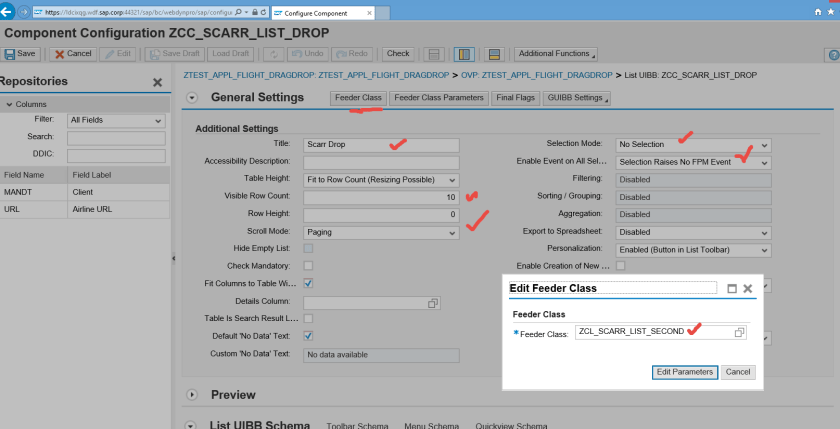Click the Search input field
840x429 pixels.
coord(116,138)
